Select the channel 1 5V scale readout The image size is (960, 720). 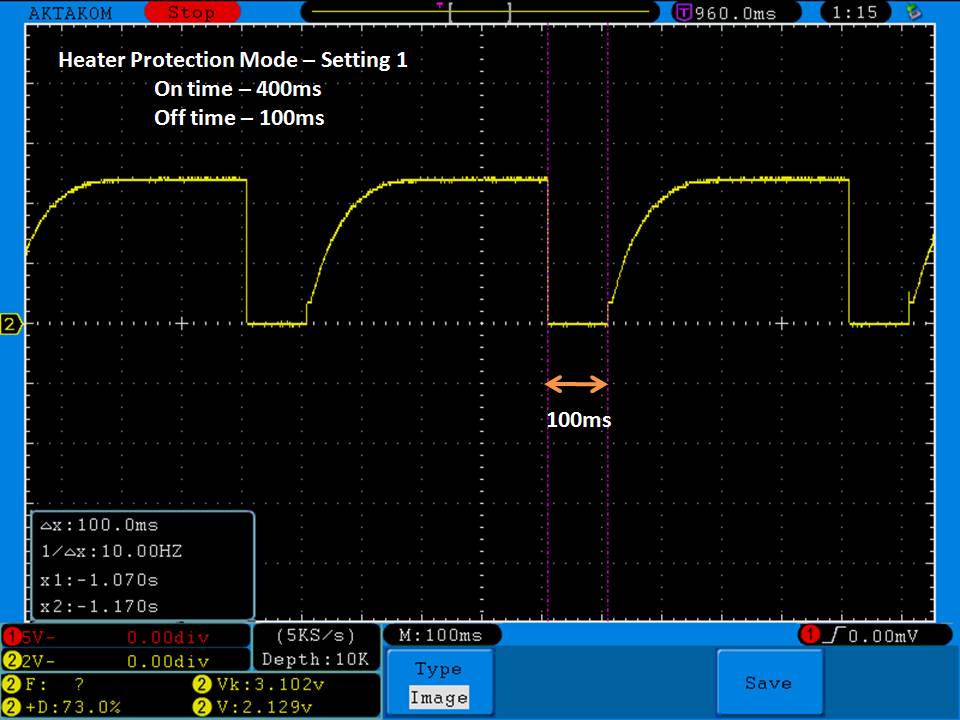click(x=125, y=637)
